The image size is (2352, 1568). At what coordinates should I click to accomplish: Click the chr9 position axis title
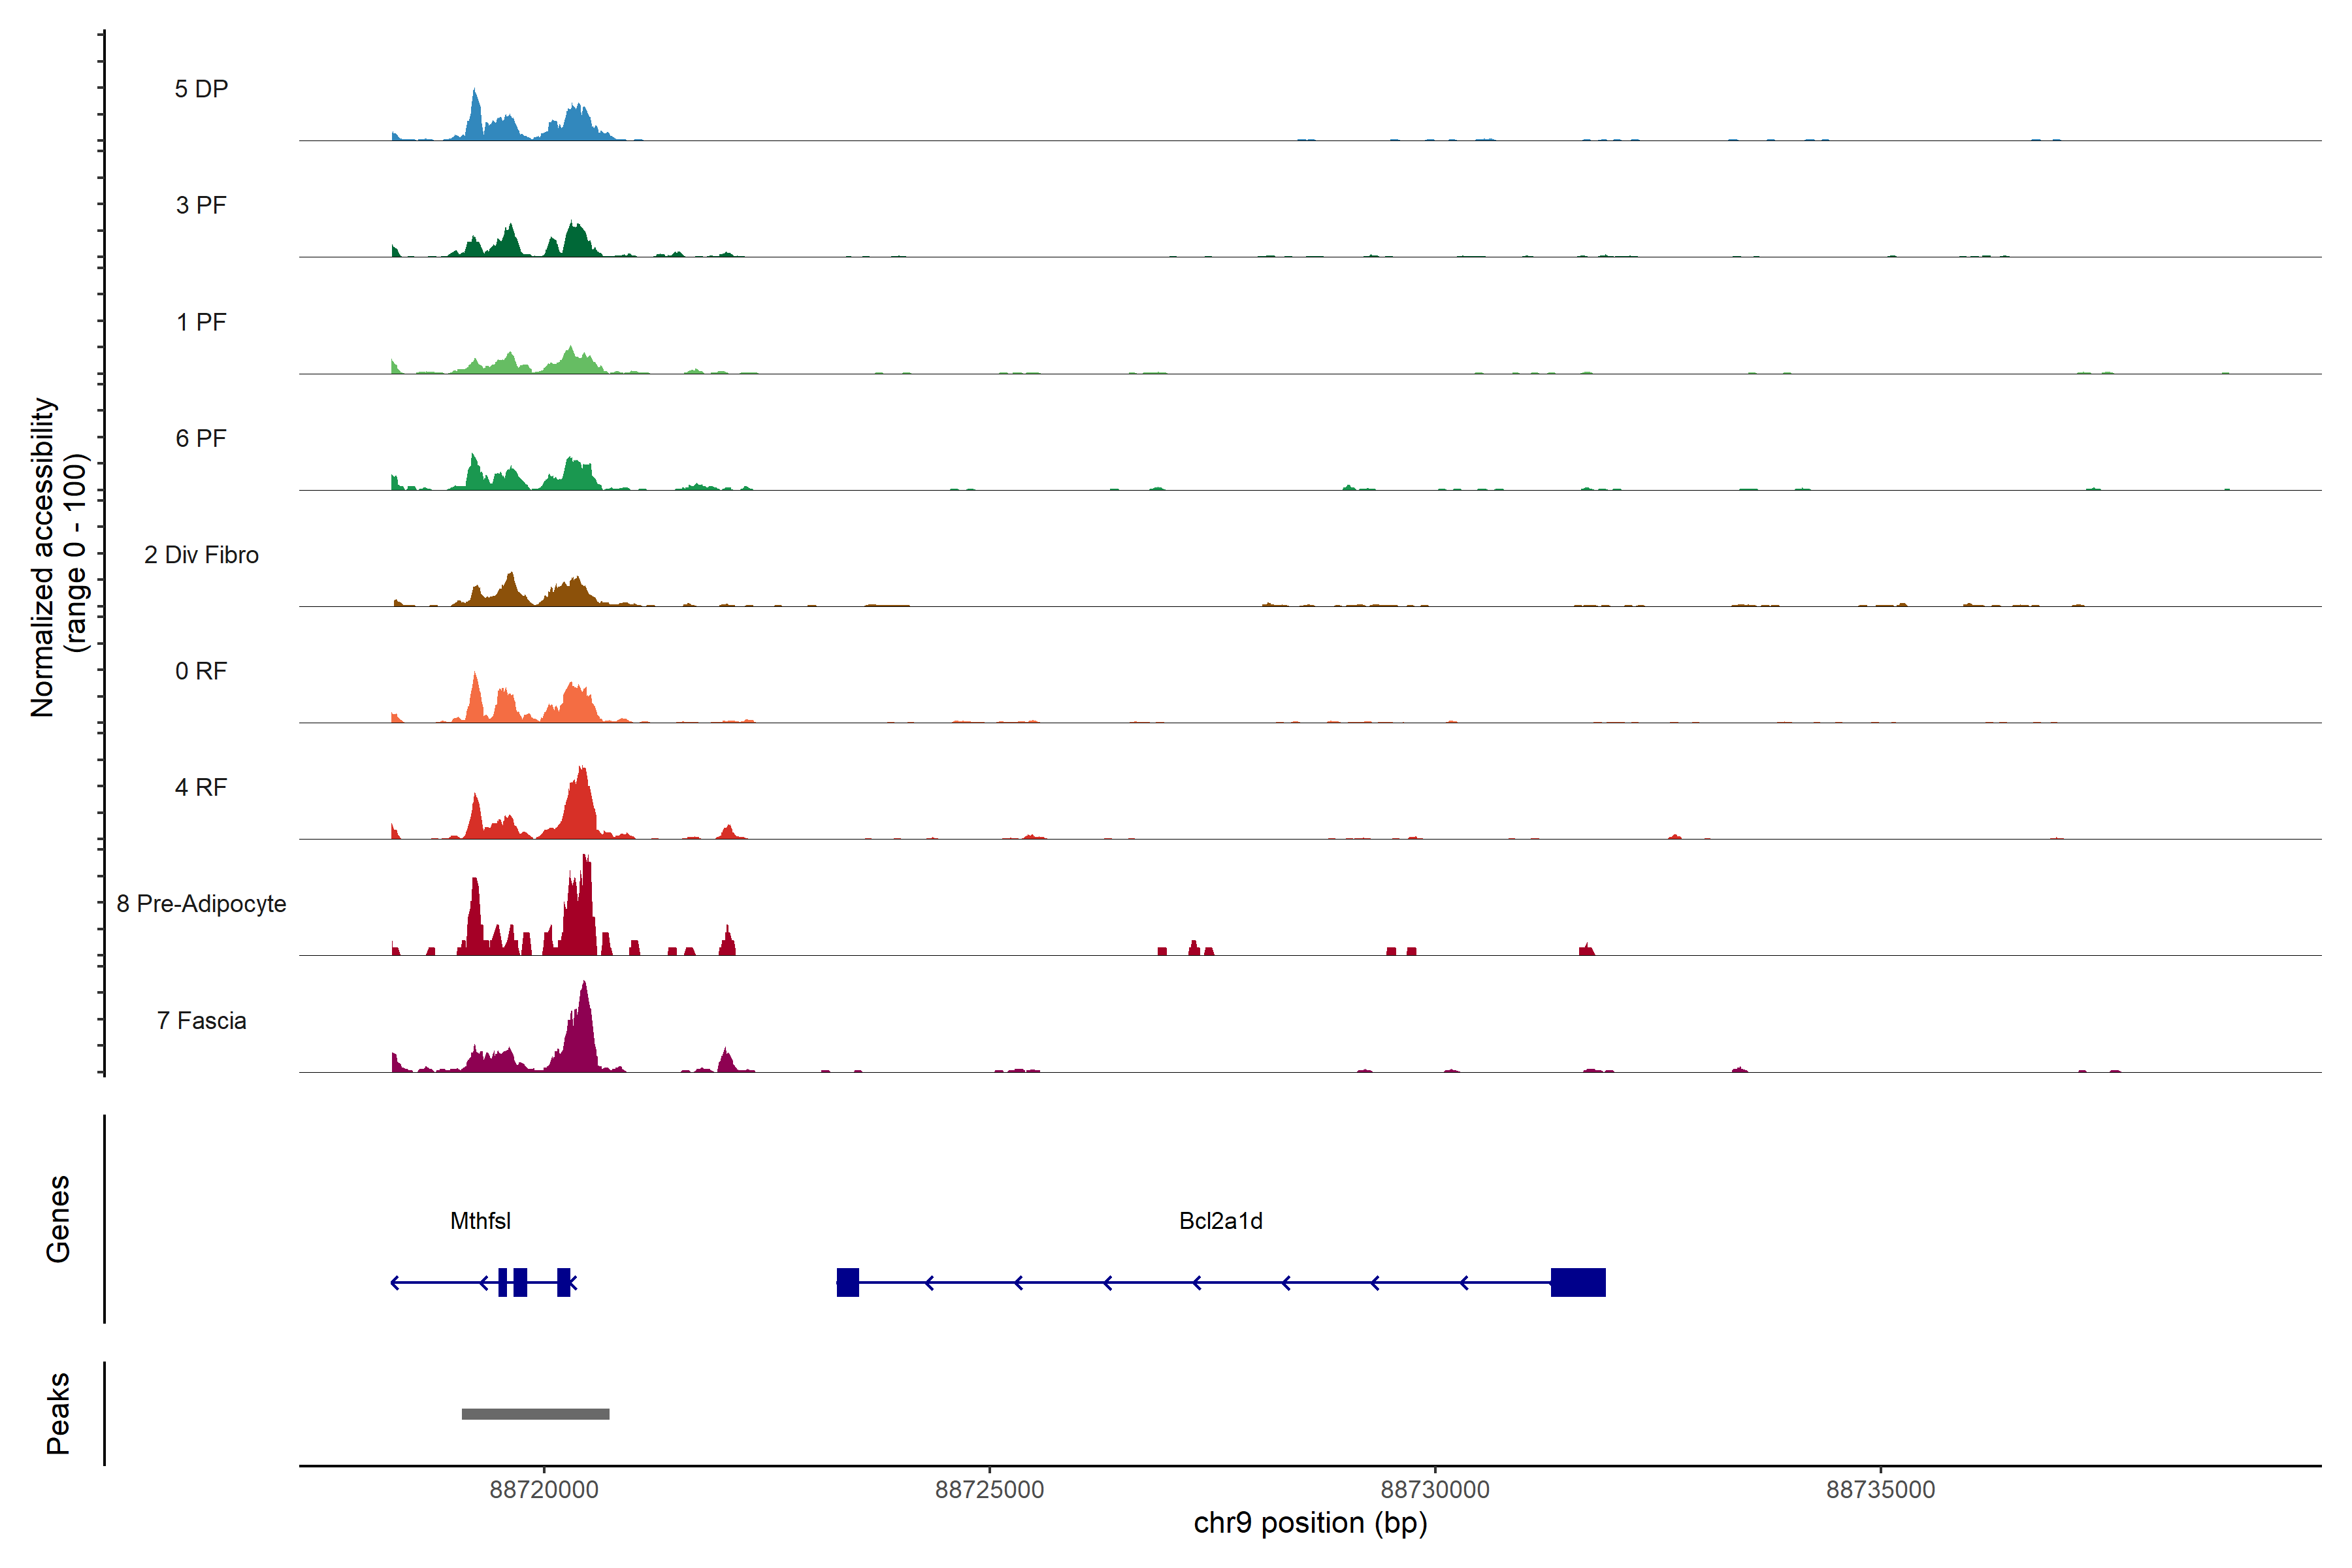(1310, 1523)
